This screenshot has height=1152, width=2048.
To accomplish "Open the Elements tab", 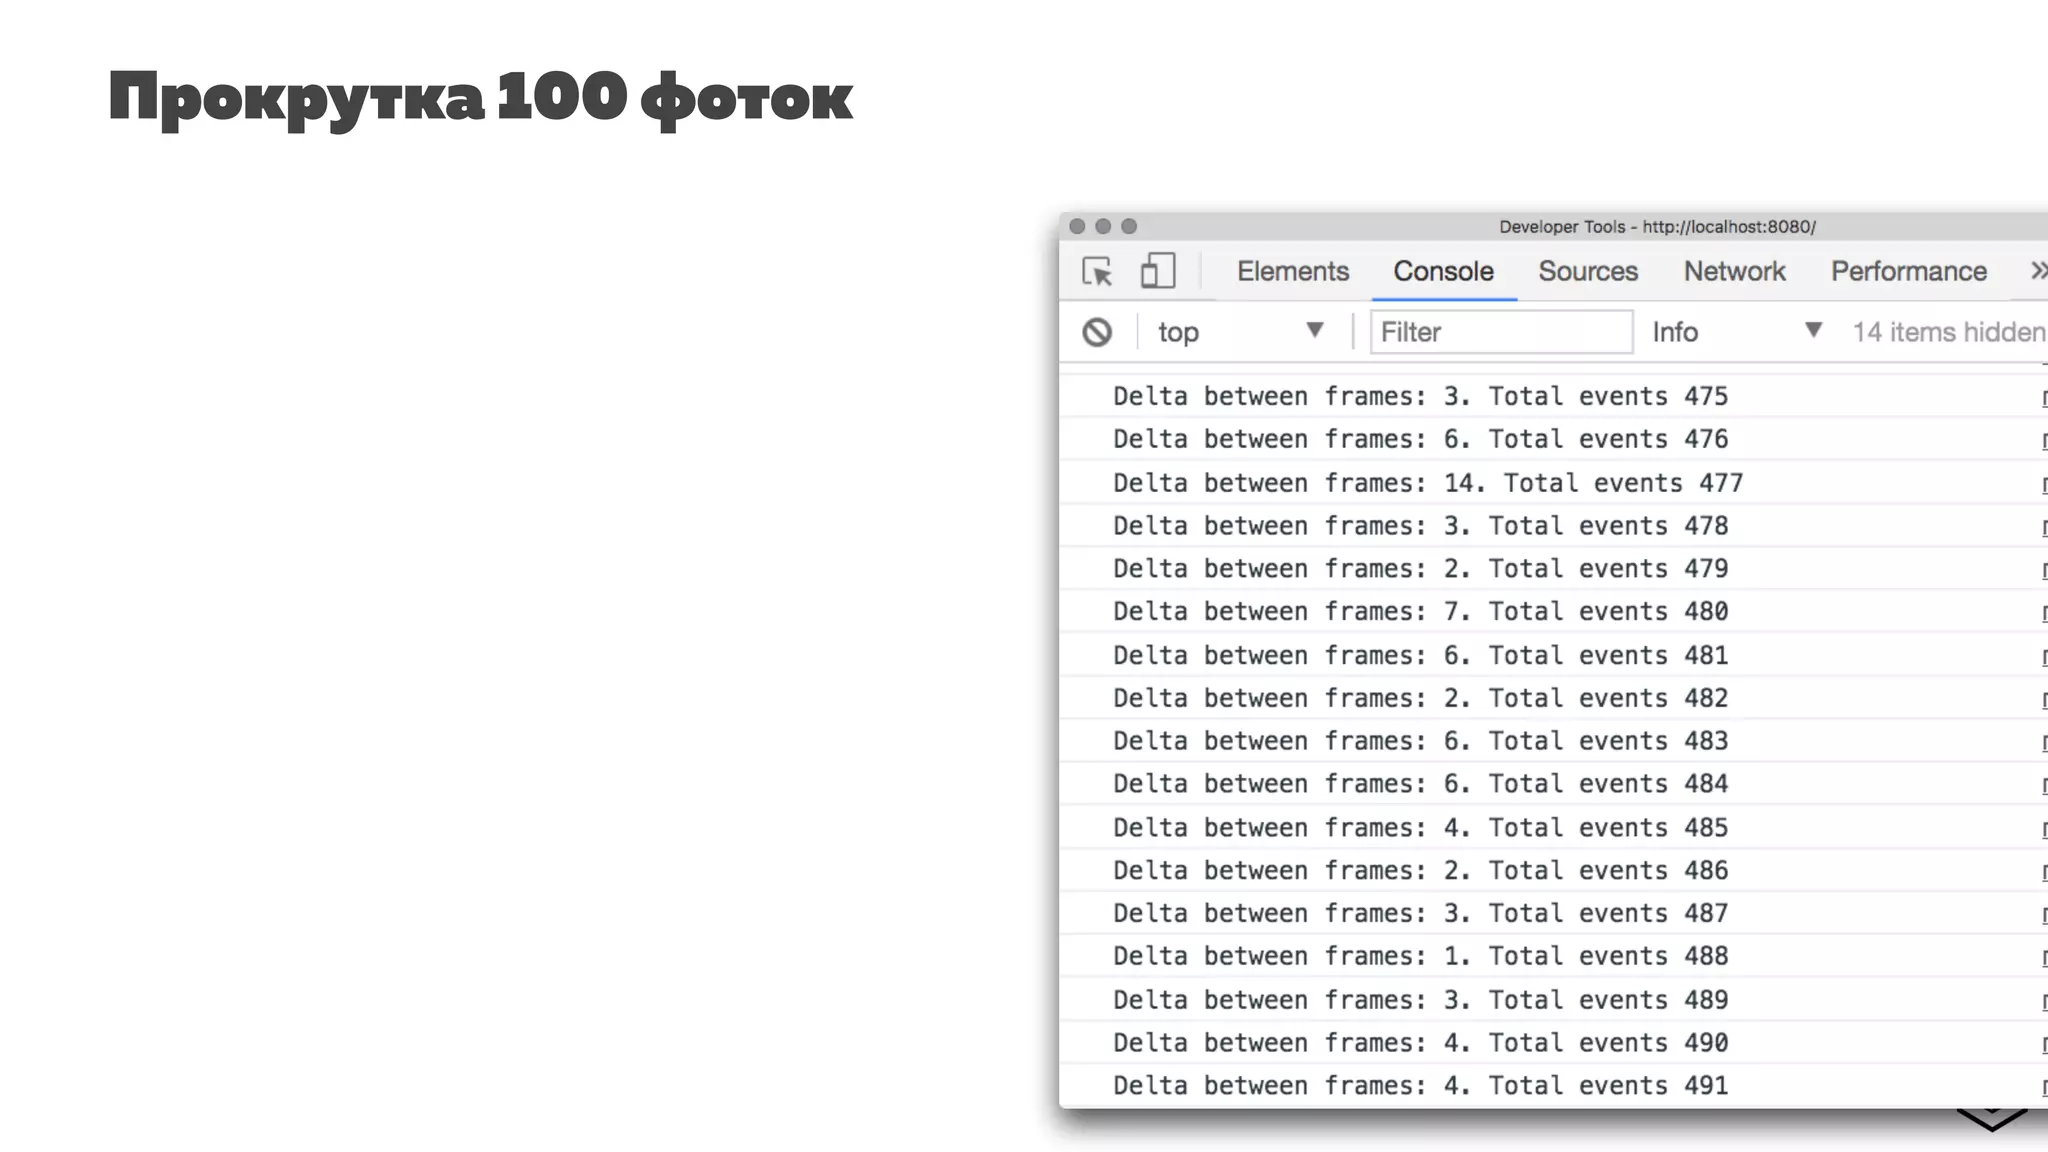I will 1292,271.
